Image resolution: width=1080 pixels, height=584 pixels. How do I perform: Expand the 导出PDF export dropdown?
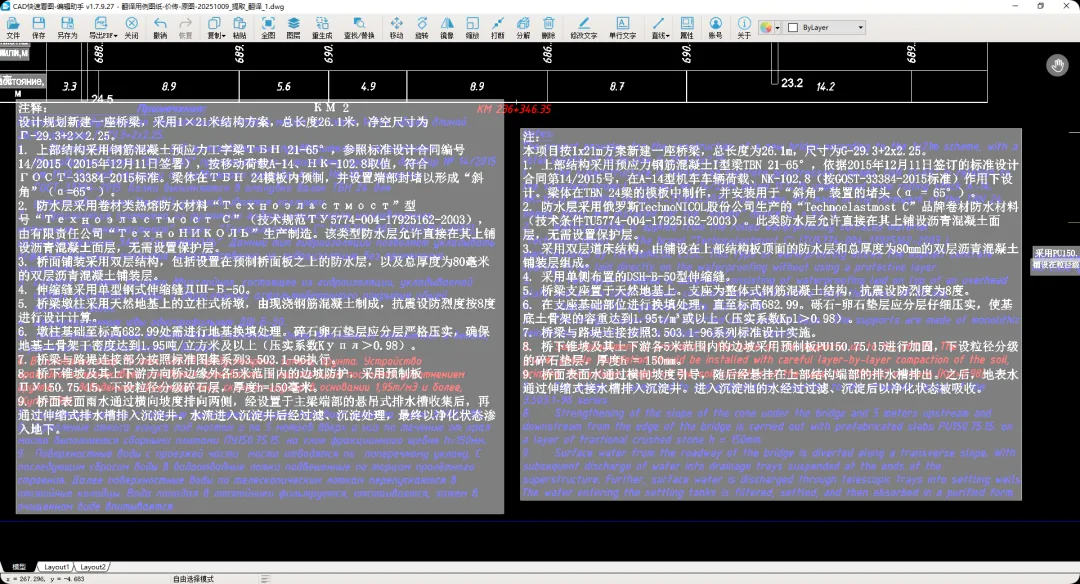click(102, 27)
